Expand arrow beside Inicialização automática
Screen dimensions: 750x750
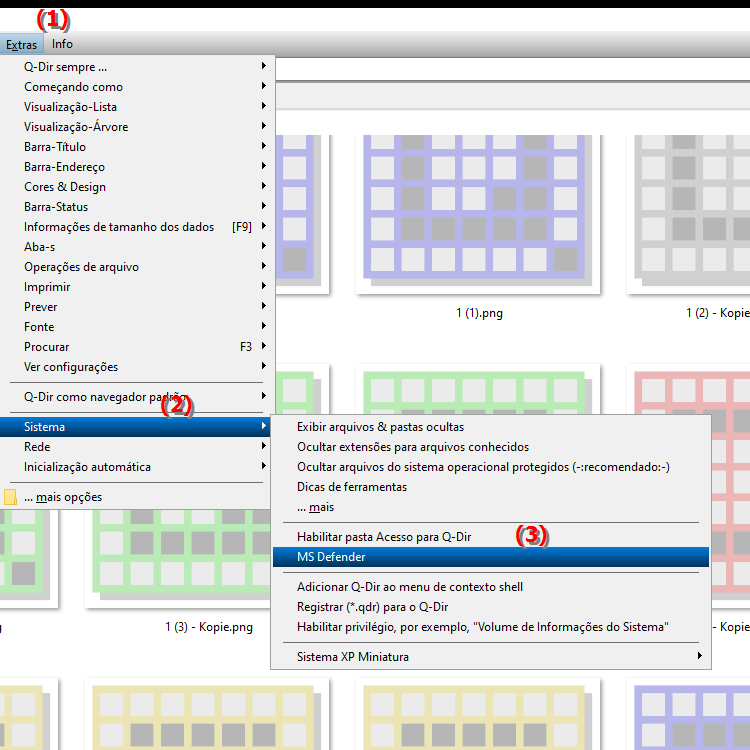[264, 466]
